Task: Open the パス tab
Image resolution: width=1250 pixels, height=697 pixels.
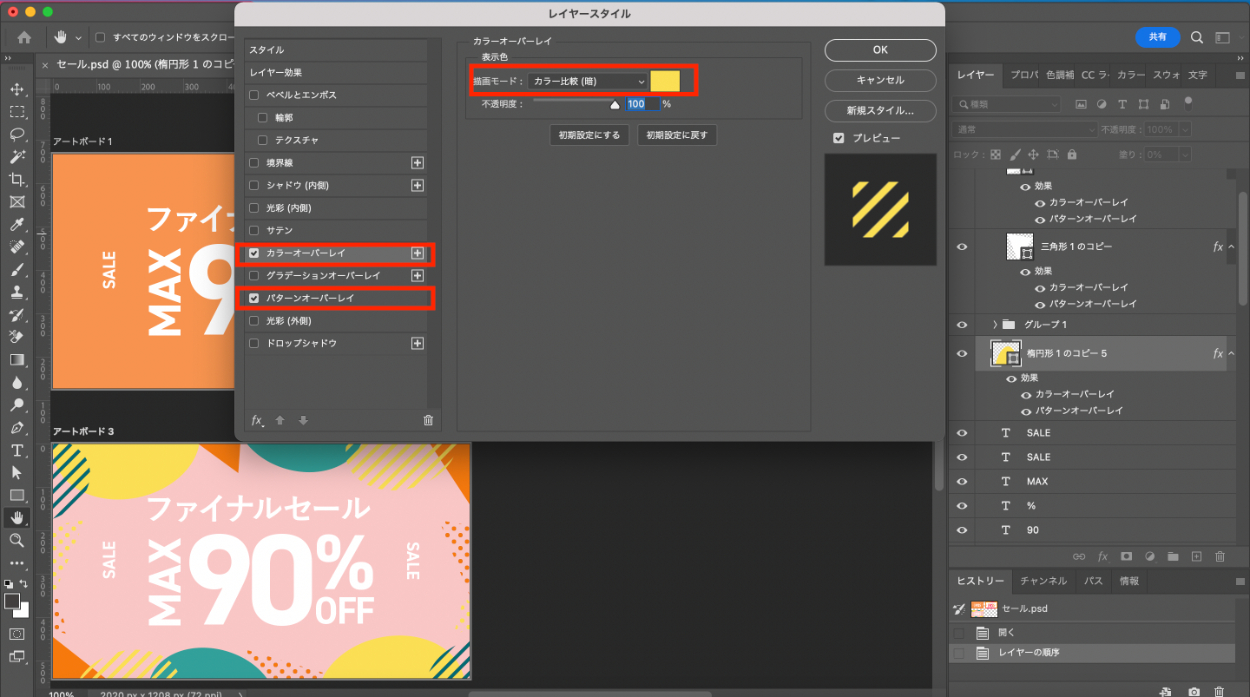Action: [x=1094, y=581]
